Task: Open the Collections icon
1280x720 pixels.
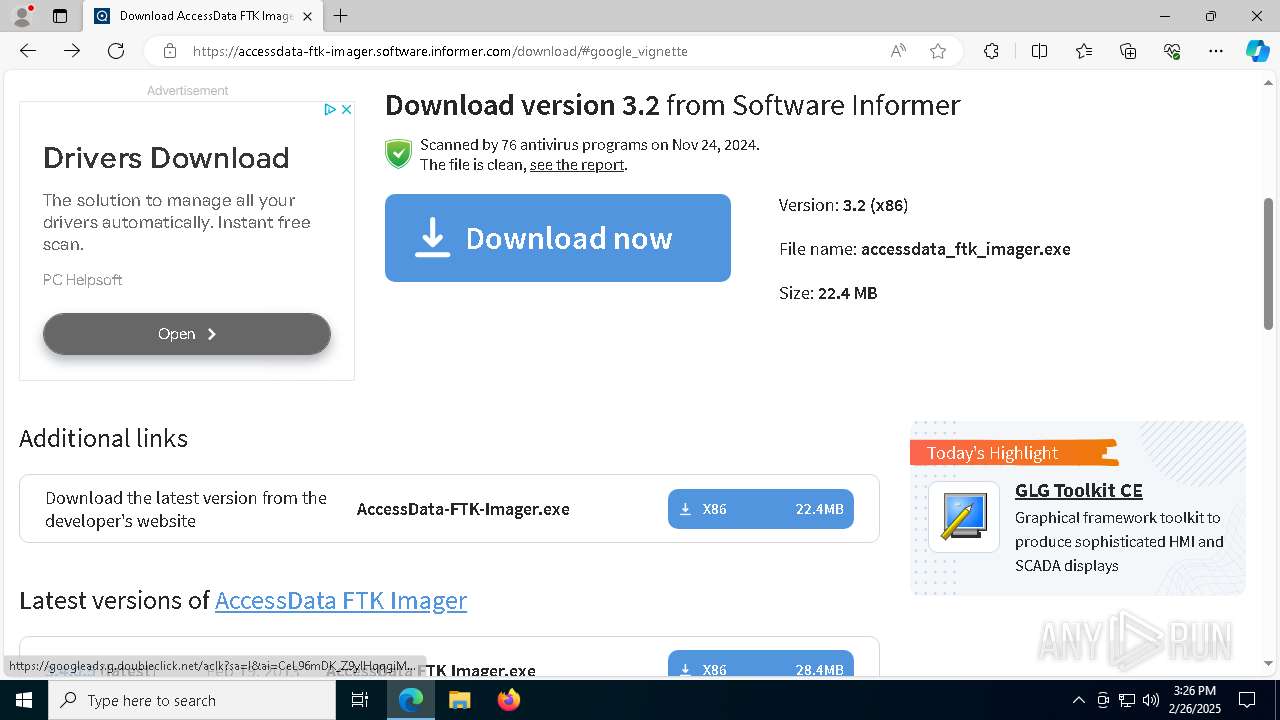Action: (x=1128, y=51)
